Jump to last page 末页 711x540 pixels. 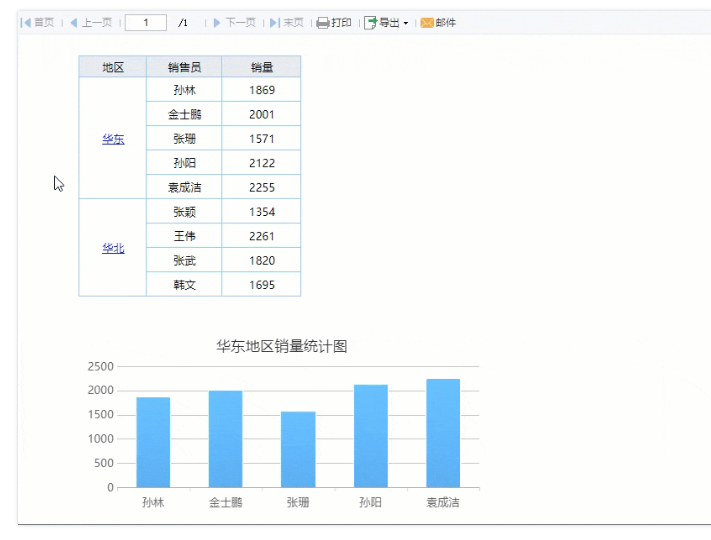(x=287, y=23)
